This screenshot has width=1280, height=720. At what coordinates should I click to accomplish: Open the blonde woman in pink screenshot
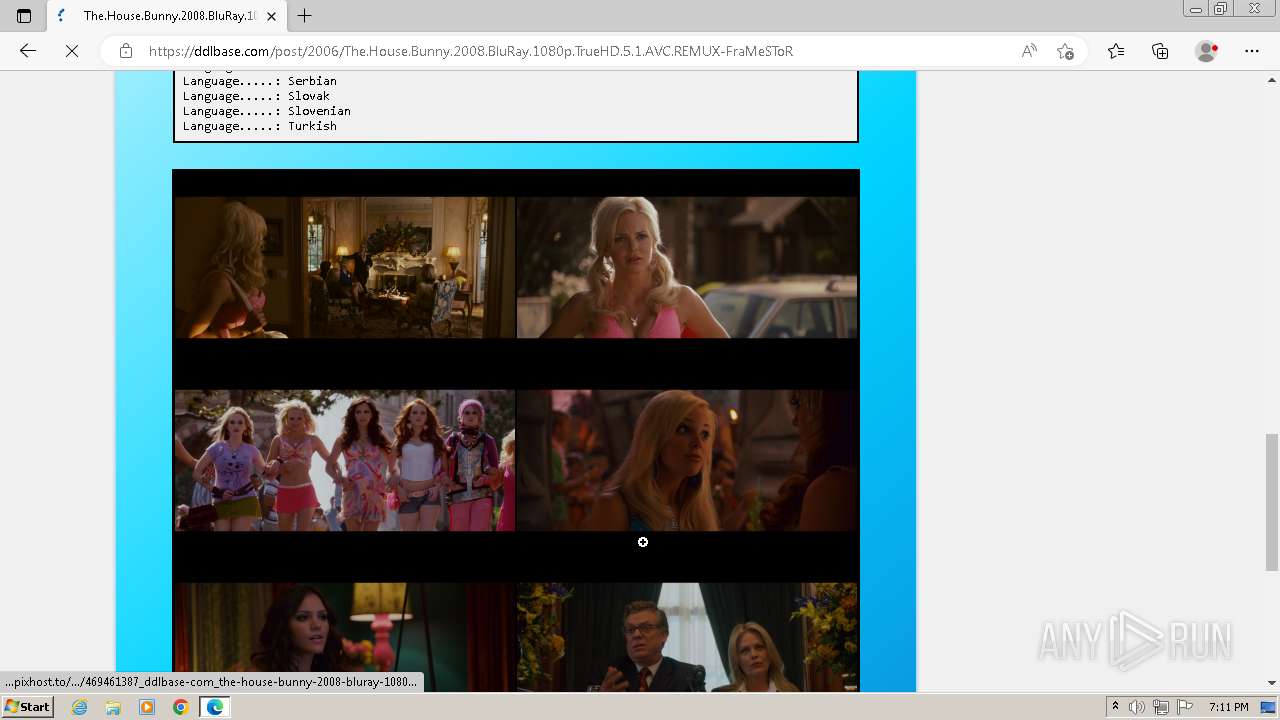click(x=687, y=267)
